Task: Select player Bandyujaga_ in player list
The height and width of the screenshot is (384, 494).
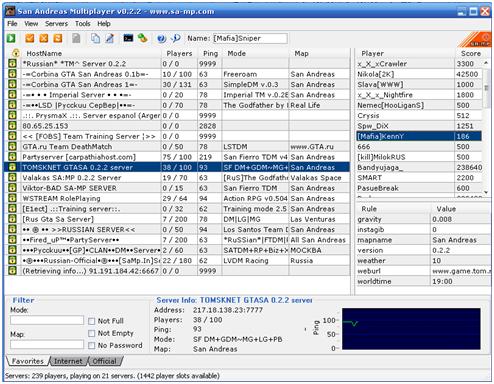Action: coord(419,167)
